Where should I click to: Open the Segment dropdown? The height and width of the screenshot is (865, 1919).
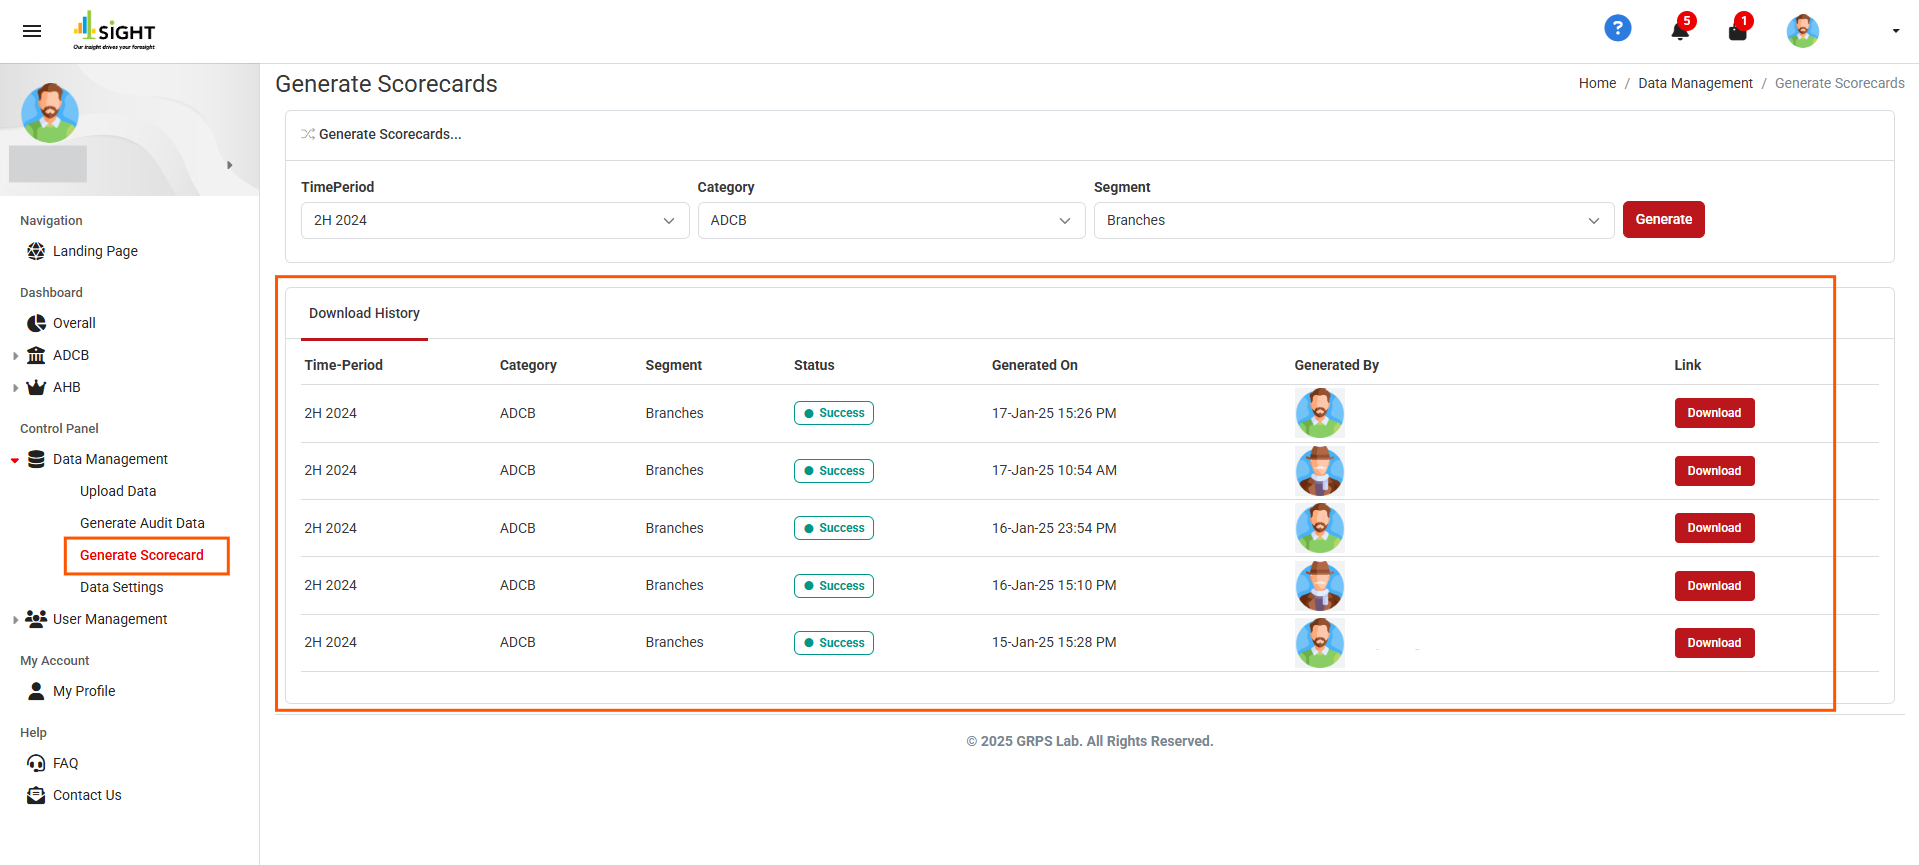(x=1354, y=220)
